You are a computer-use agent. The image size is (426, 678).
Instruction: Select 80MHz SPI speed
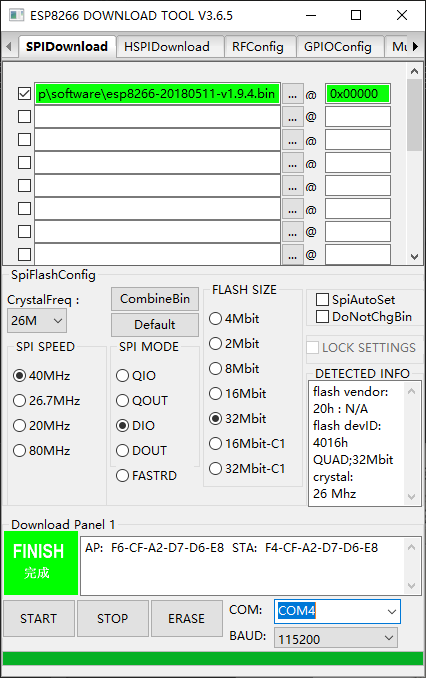point(42,451)
